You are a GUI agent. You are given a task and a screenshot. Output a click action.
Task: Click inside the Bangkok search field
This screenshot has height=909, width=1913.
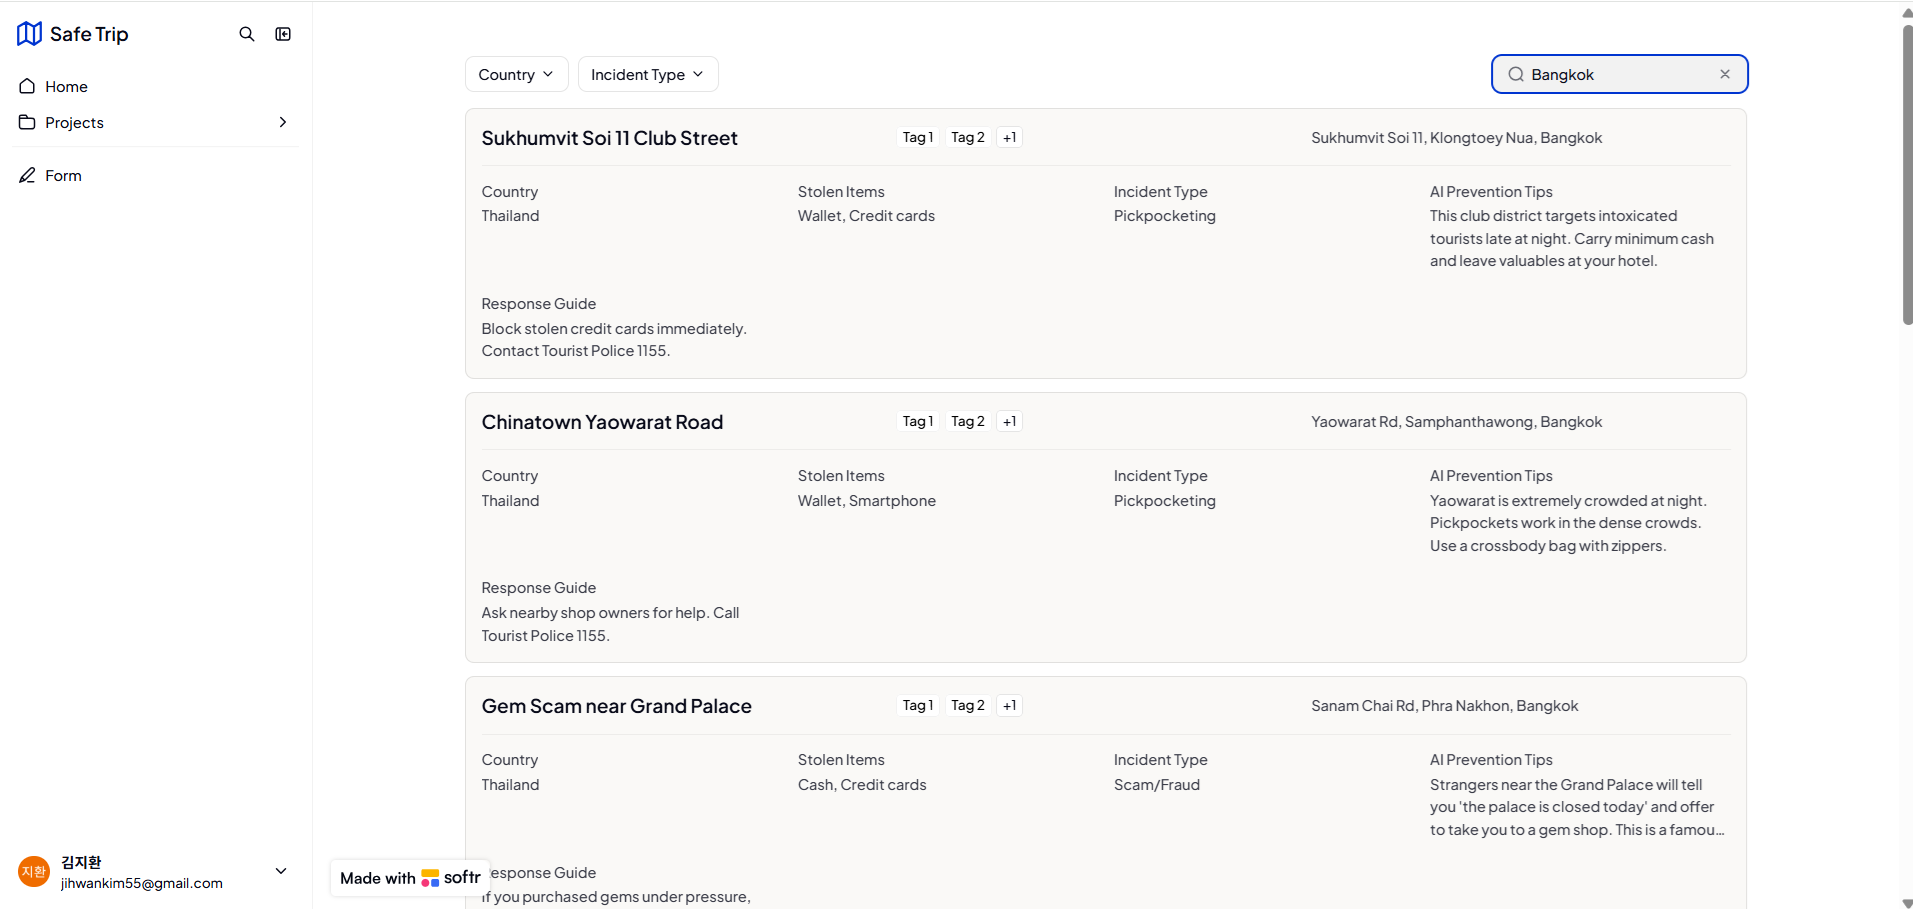pos(1615,75)
